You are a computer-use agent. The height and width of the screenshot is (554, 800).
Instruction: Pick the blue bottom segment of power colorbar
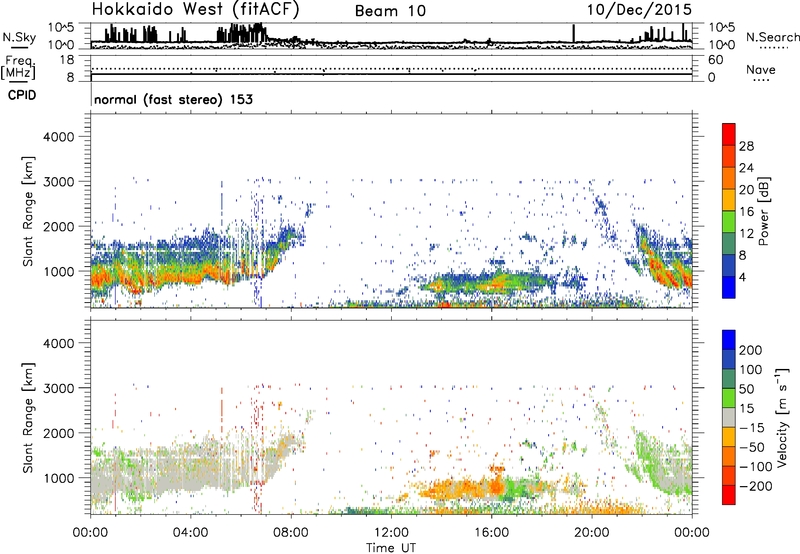tap(729, 288)
